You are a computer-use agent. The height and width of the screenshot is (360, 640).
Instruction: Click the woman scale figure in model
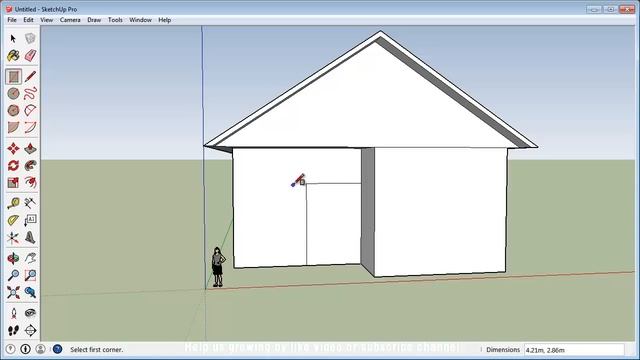tap(218, 267)
